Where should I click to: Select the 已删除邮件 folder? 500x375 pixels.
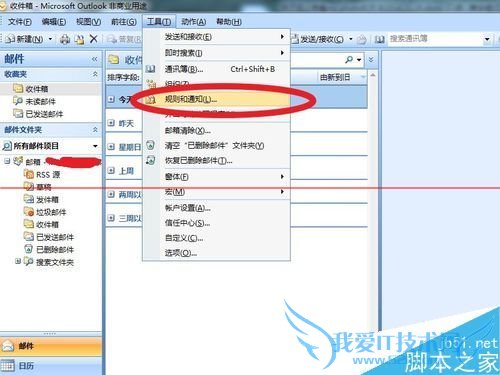(x=49, y=249)
